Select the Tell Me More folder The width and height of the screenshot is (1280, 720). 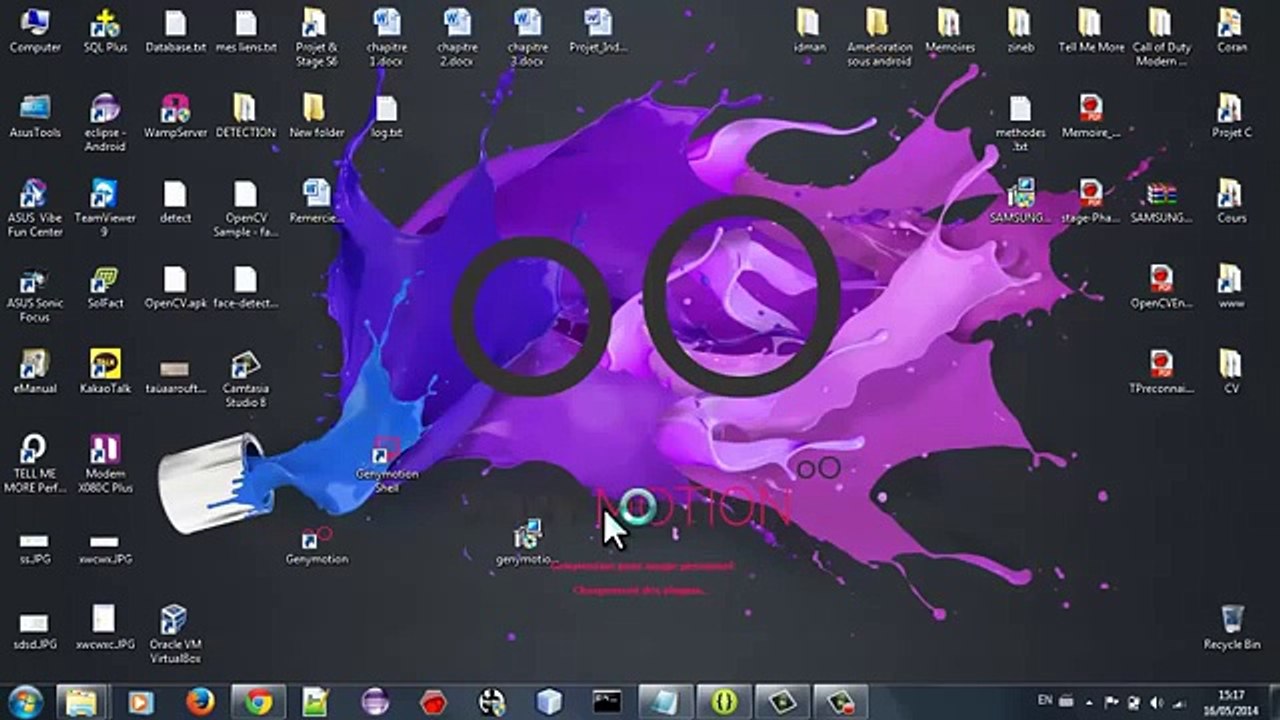(x=1090, y=31)
